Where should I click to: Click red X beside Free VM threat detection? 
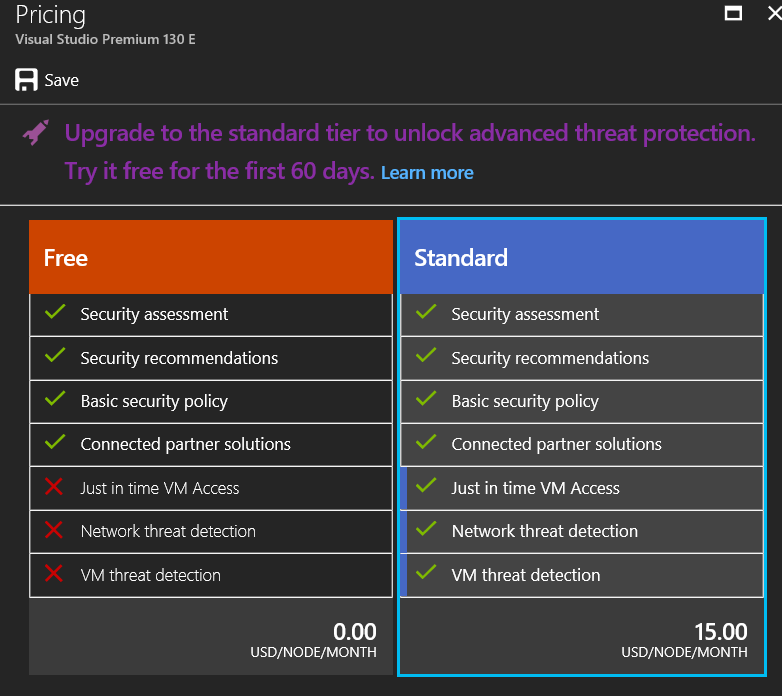click(55, 575)
